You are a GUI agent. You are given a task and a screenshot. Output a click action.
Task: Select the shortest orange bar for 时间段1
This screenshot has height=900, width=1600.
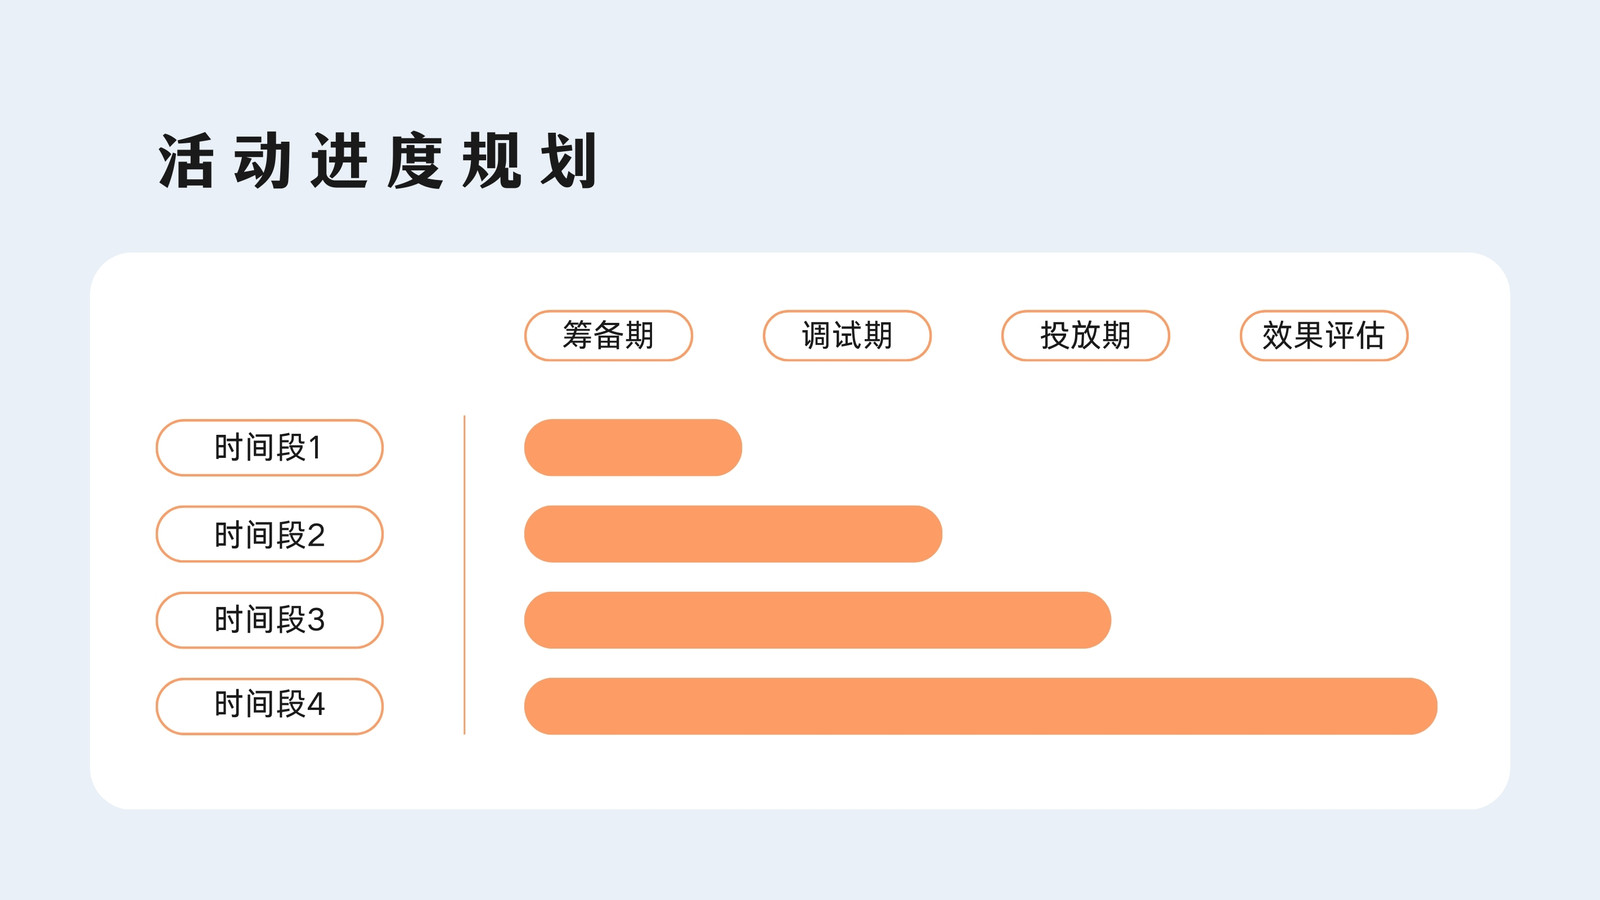(633, 448)
